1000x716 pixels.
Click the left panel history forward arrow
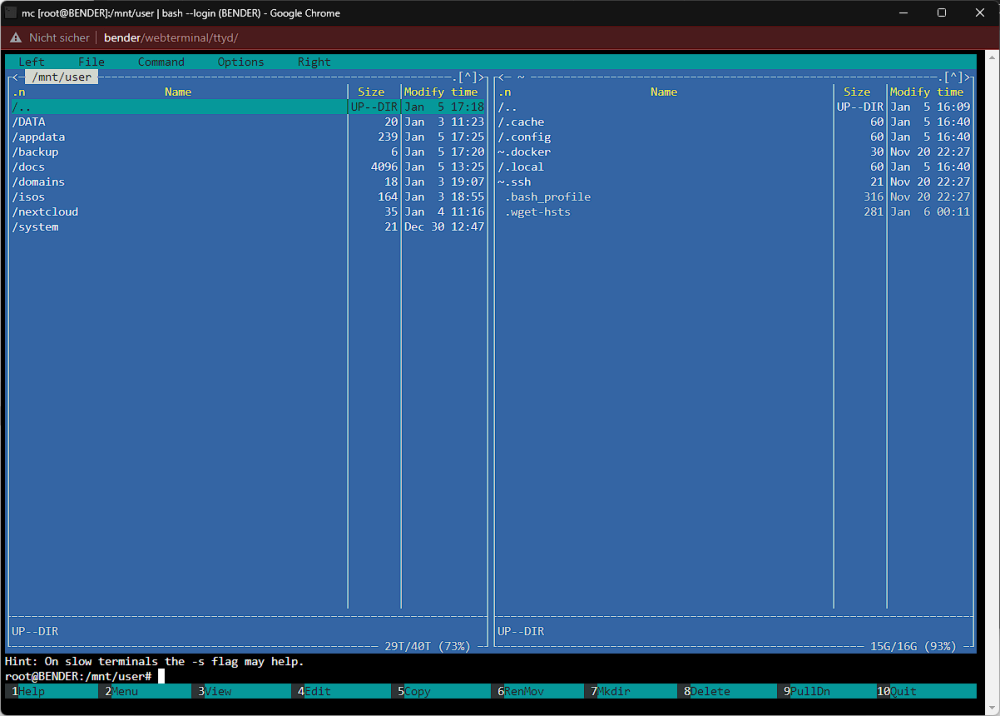[x=481, y=77]
